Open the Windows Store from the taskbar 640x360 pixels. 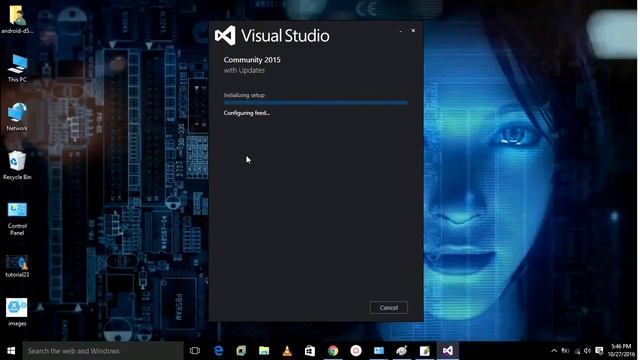point(310,351)
